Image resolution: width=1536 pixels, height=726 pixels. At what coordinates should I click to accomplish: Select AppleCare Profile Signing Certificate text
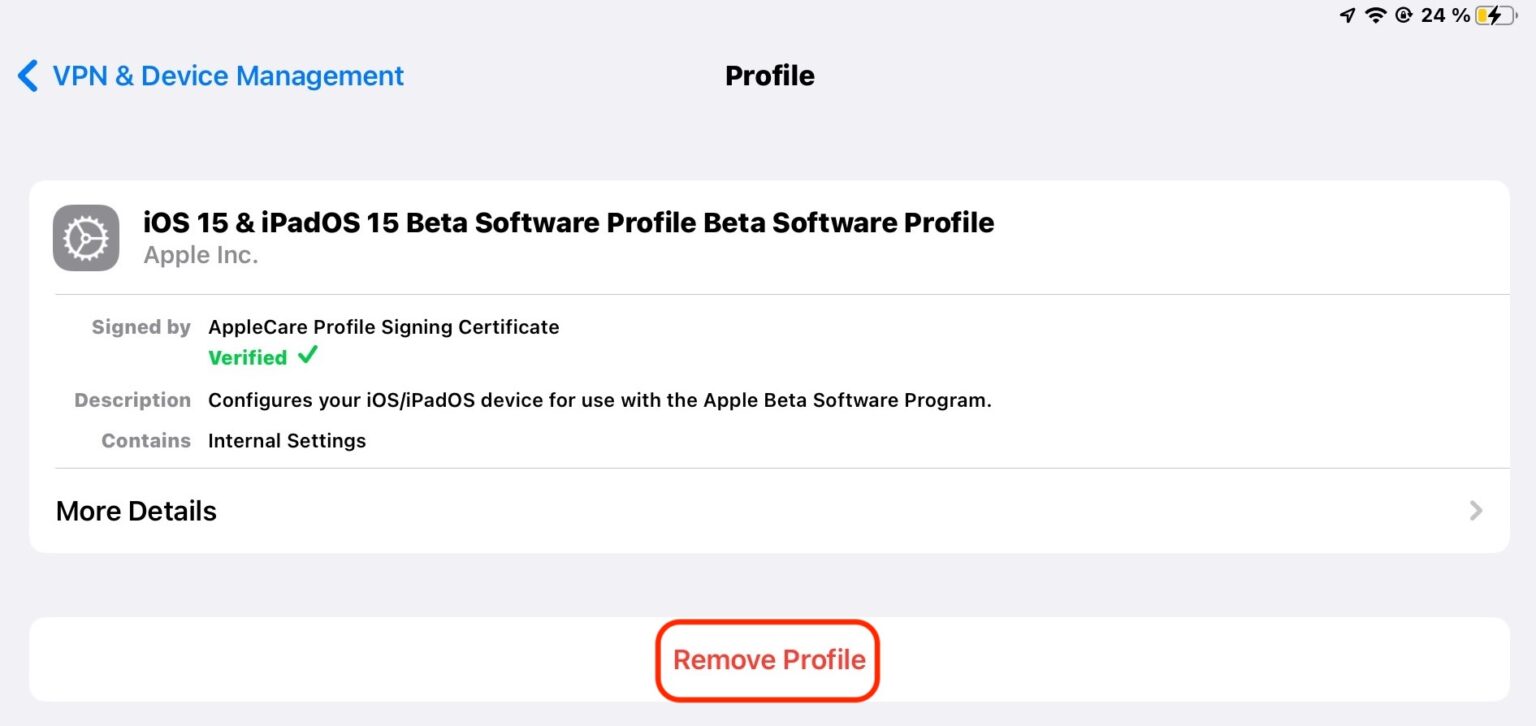click(383, 327)
